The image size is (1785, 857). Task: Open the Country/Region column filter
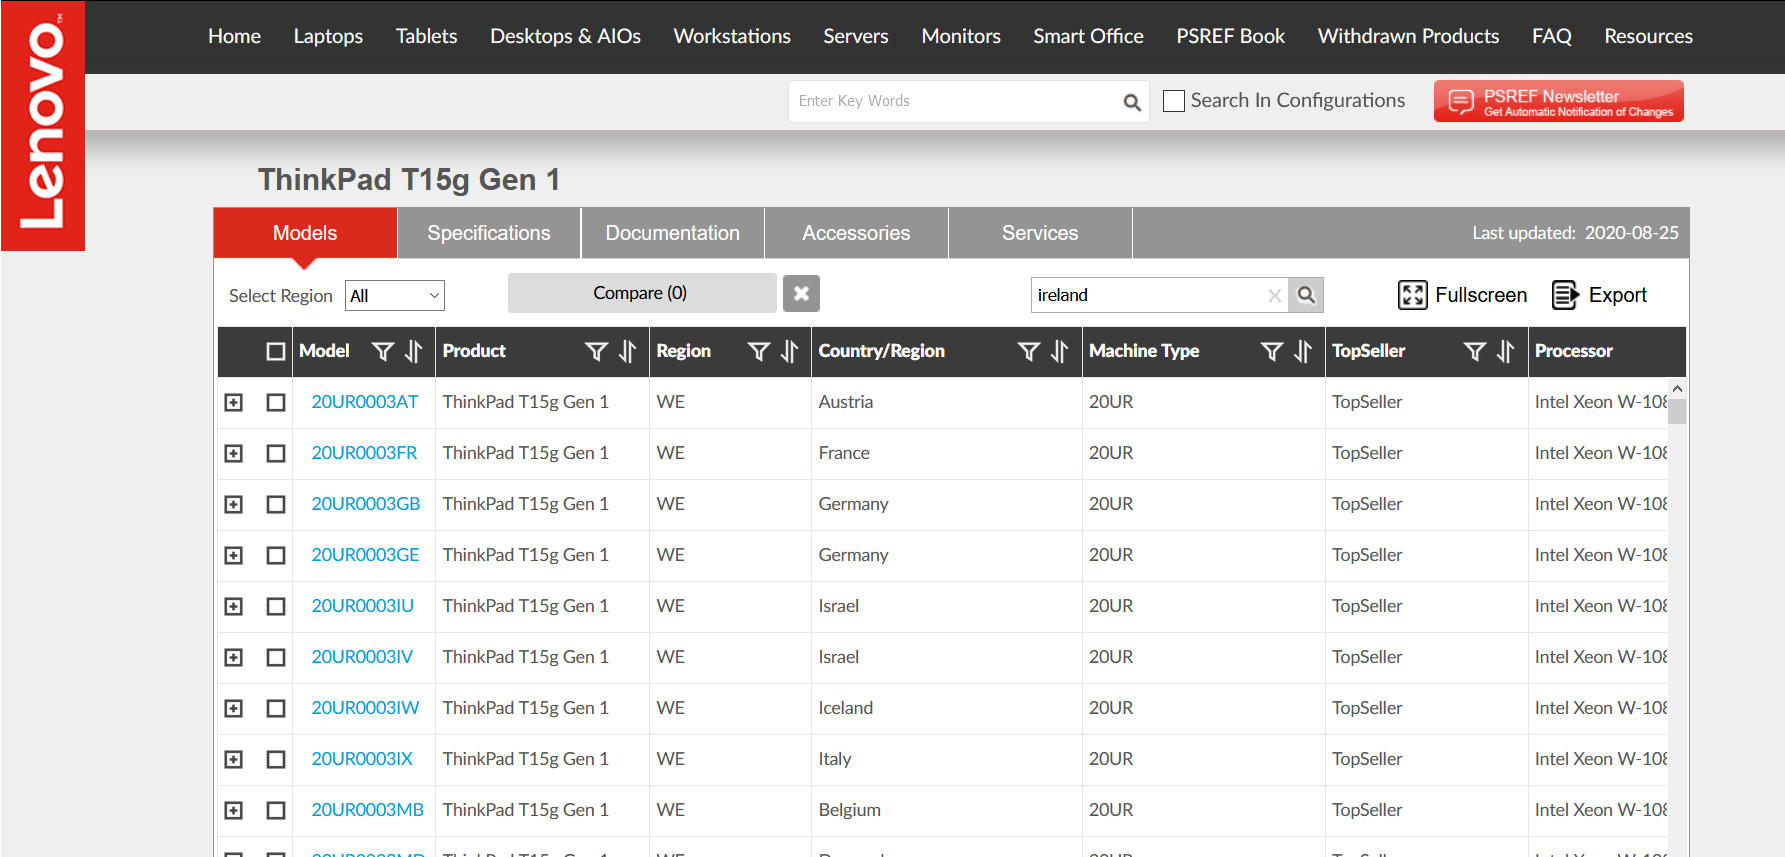pyautogui.click(x=1029, y=352)
